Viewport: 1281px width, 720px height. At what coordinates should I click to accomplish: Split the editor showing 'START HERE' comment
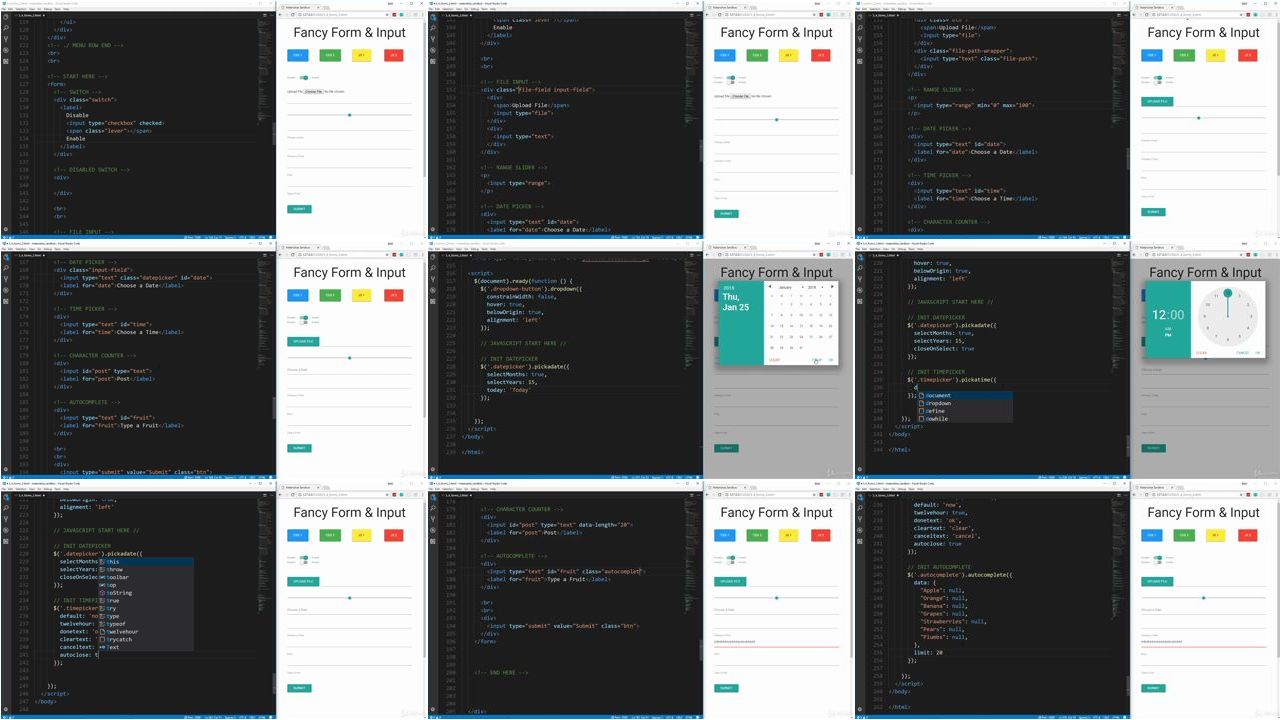pyautogui.click(x=265, y=15)
